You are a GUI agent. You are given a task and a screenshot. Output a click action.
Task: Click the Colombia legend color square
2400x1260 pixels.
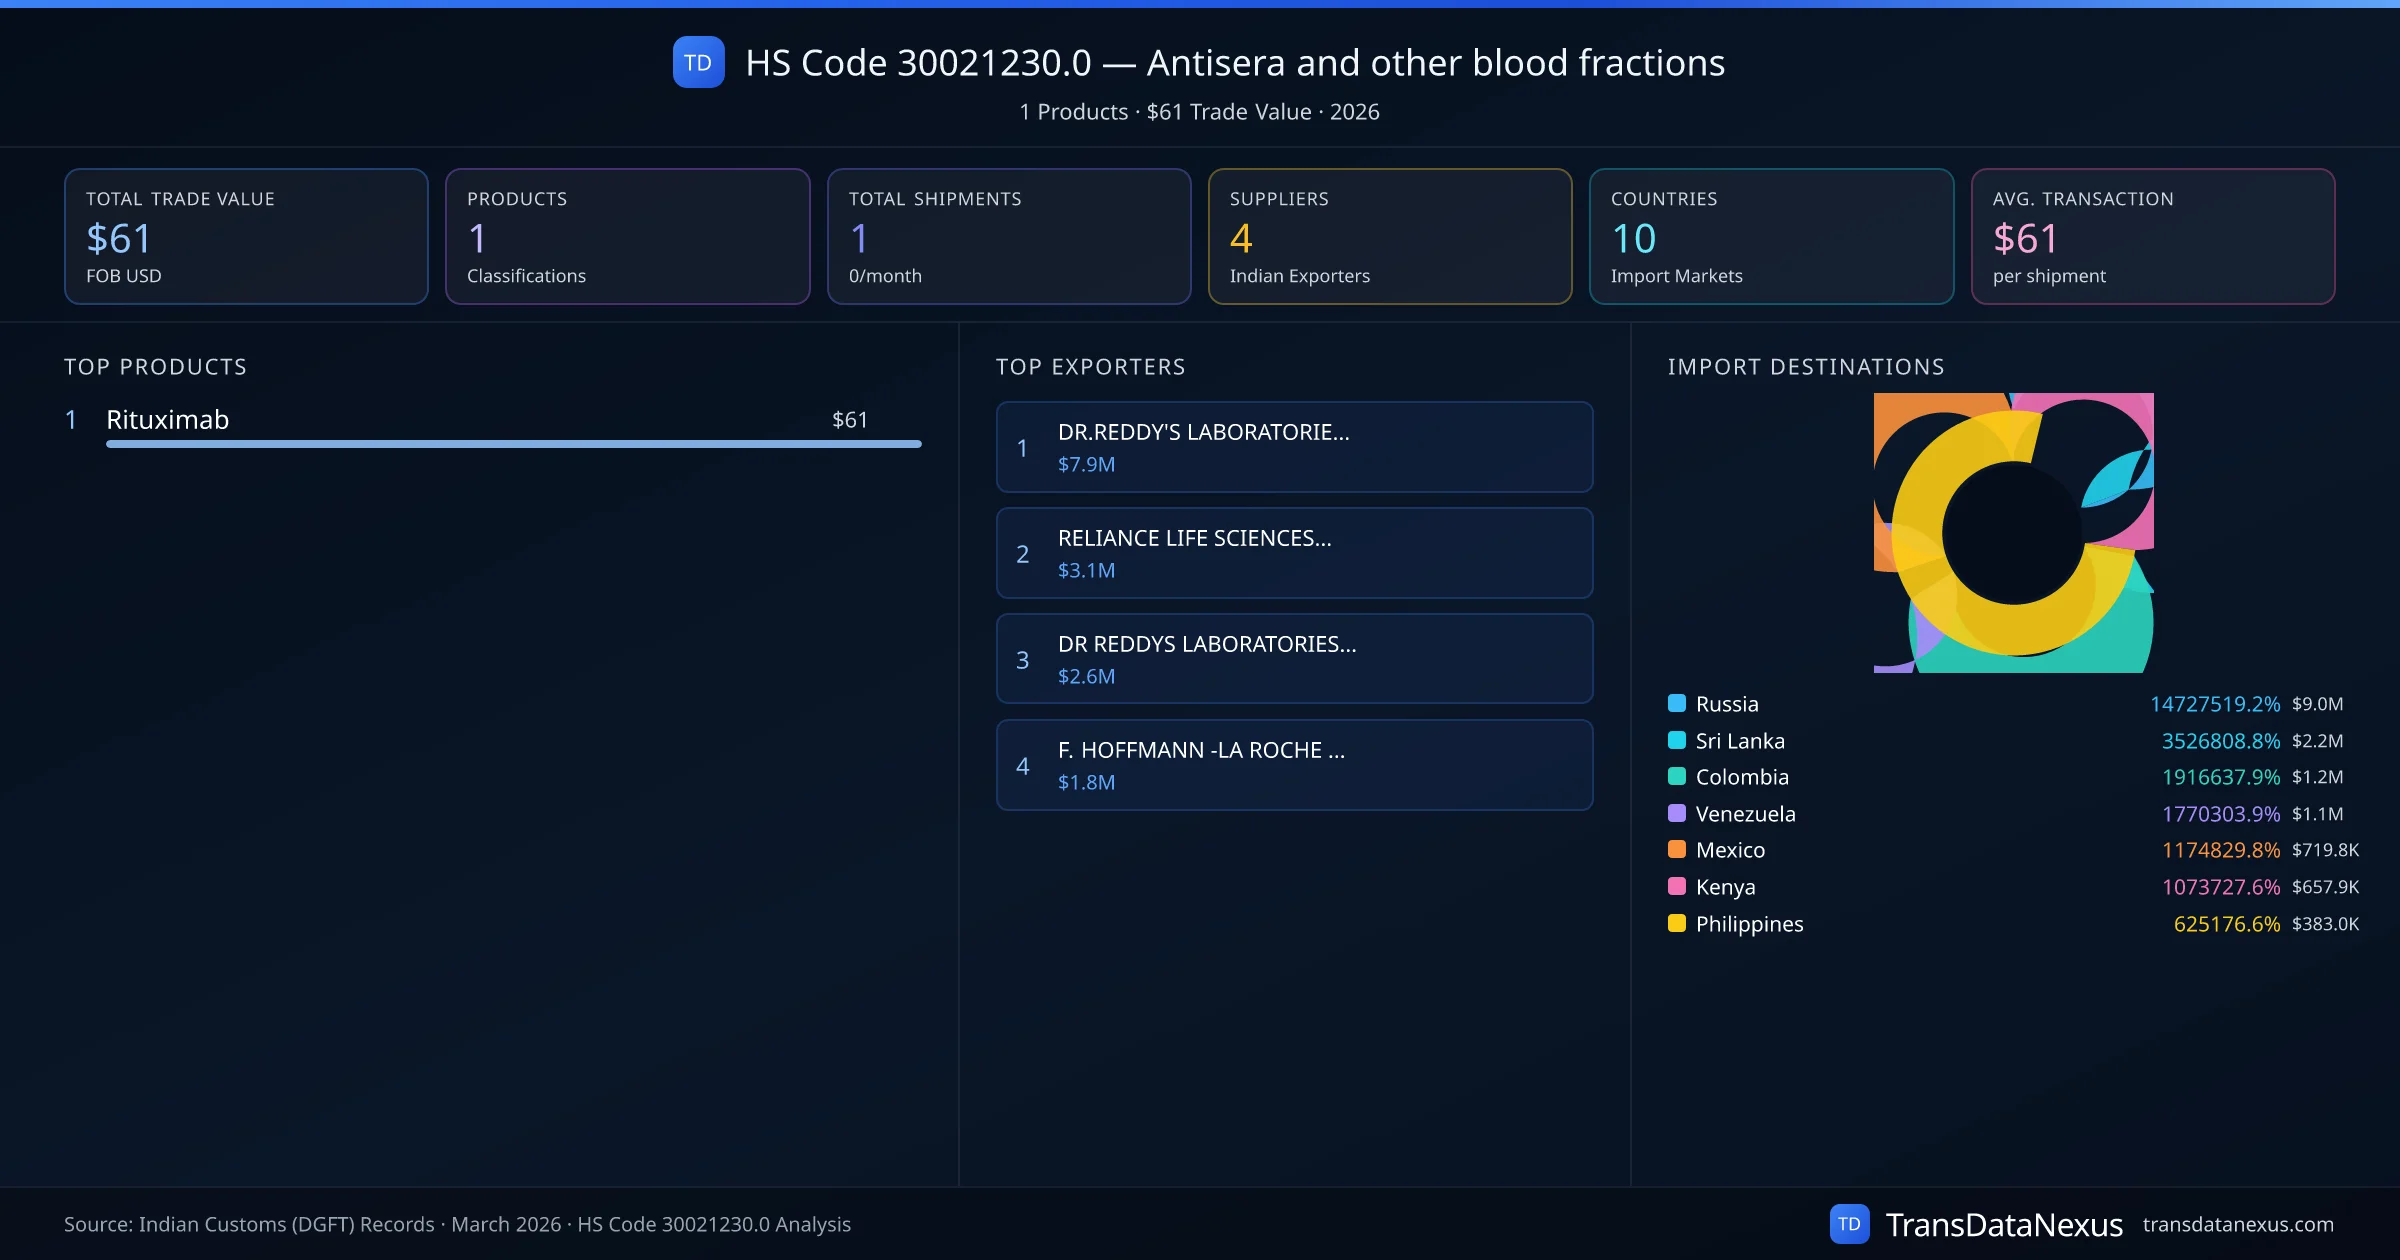pyautogui.click(x=1677, y=776)
